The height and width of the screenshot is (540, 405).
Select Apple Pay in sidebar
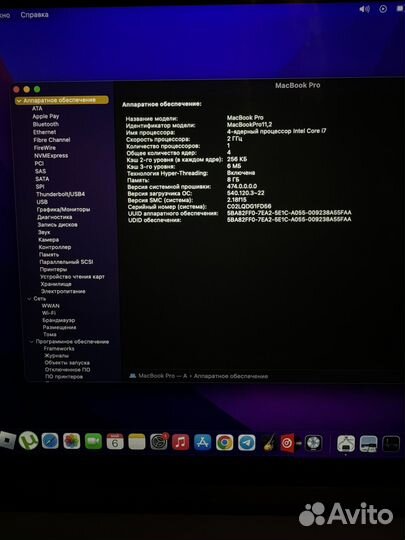46,116
